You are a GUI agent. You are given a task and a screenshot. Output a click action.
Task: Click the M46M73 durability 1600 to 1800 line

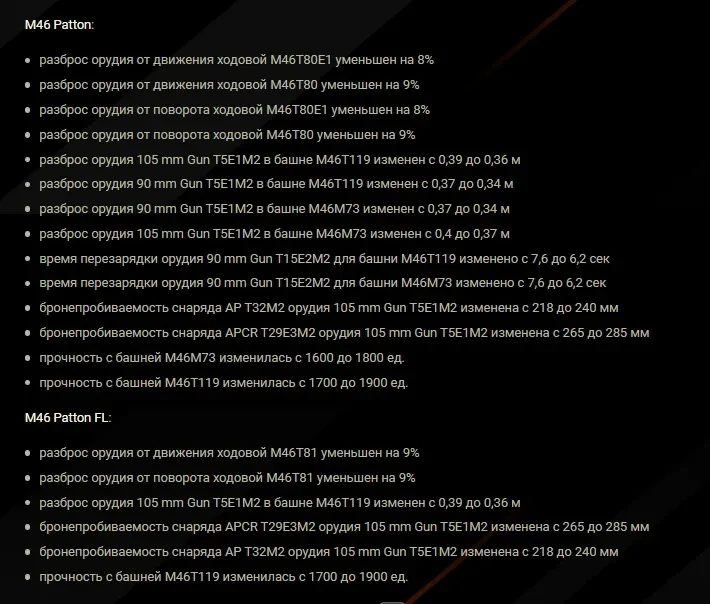221,357
